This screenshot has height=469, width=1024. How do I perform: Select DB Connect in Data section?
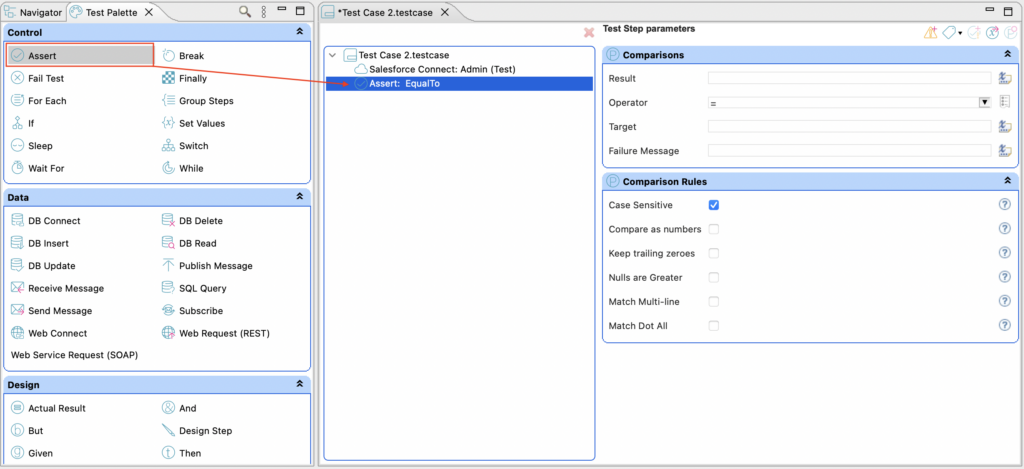46,221
